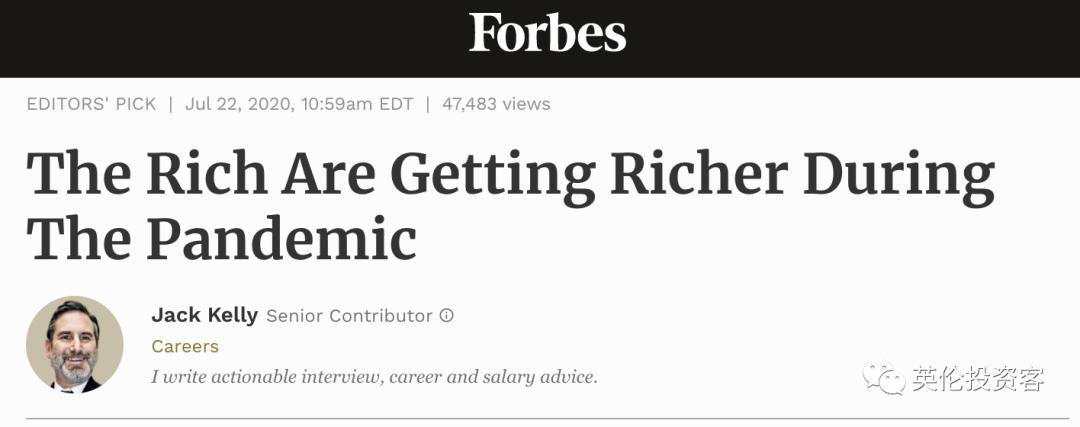Click the 47,483 views counter
Viewport: 1080px width, 427px height.
point(497,104)
